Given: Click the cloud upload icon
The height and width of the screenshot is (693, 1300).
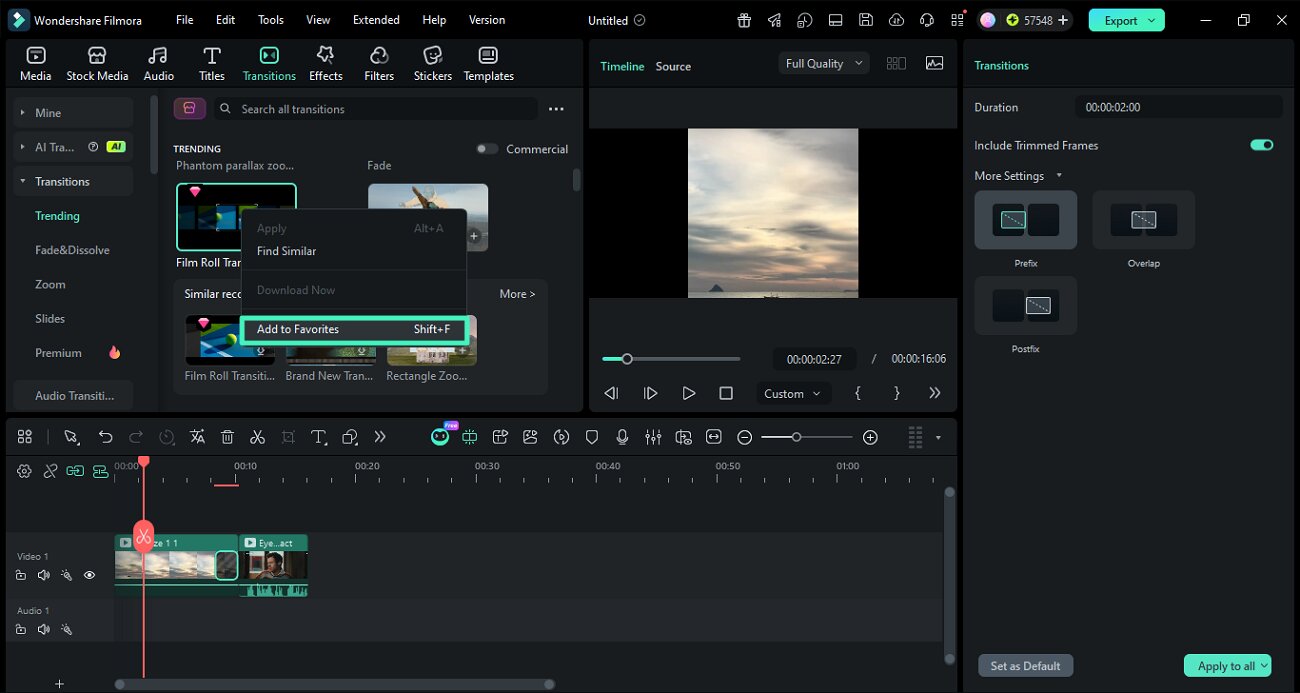Looking at the screenshot, I should [x=896, y=20].
